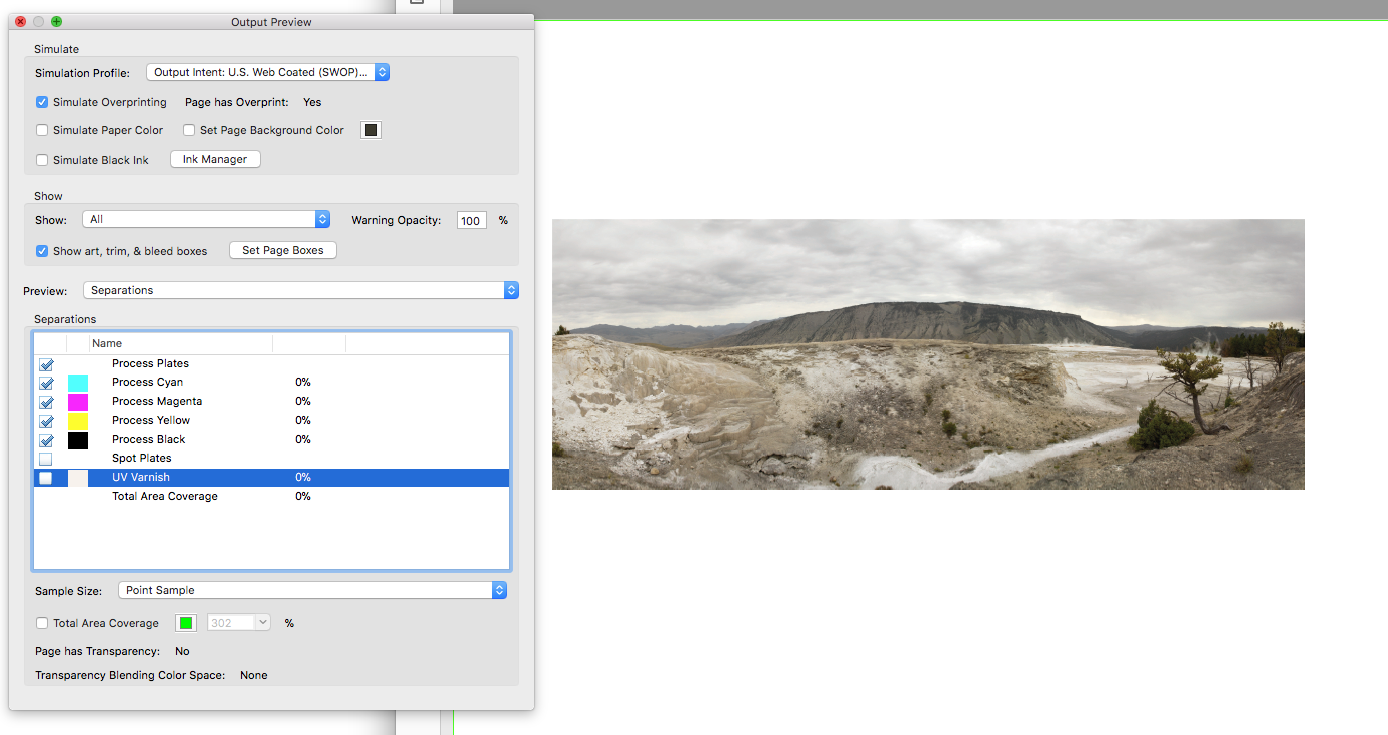The image size is (1388, 735).
Task: Click the UV Varnish color swatch
Action: coord(78,478)
